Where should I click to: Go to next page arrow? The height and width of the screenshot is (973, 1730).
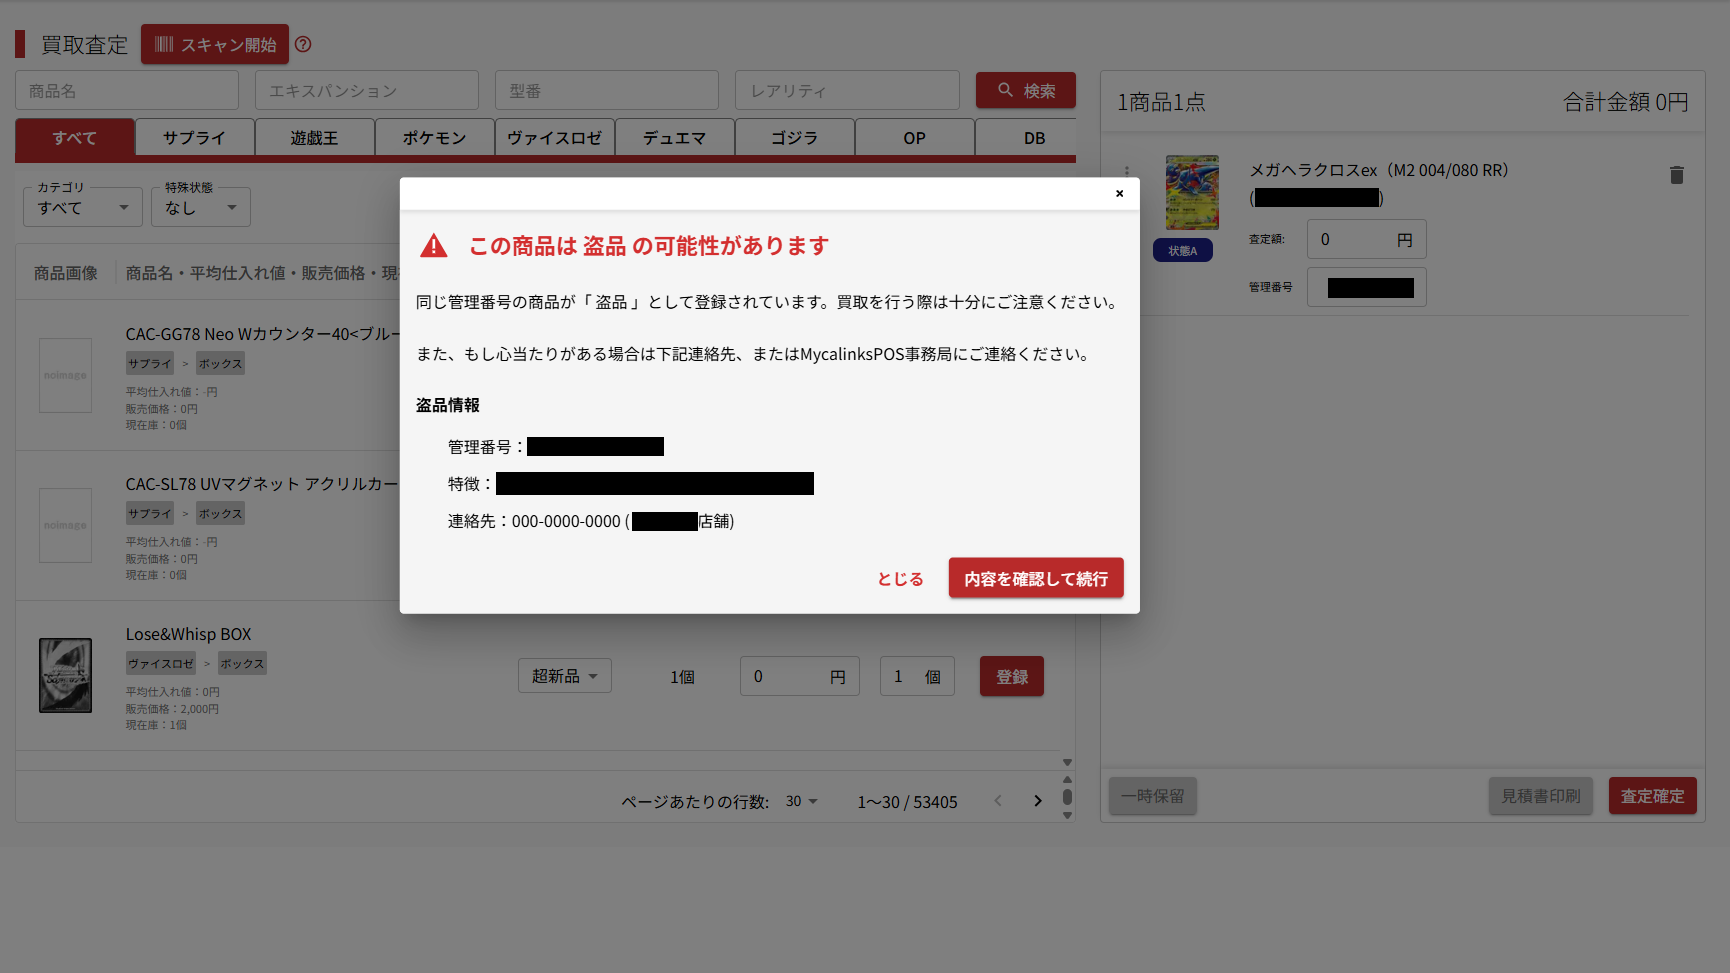point(1038,801)
